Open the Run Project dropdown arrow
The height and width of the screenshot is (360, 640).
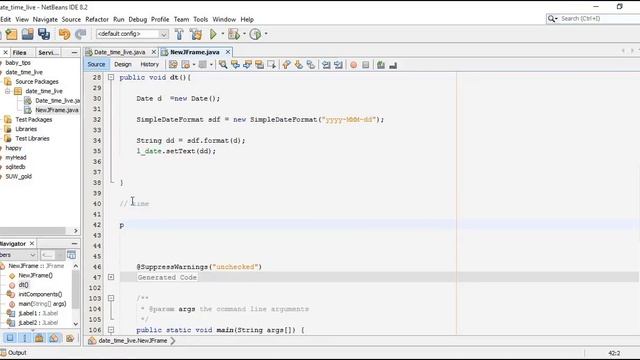click(x=223, y=34)
